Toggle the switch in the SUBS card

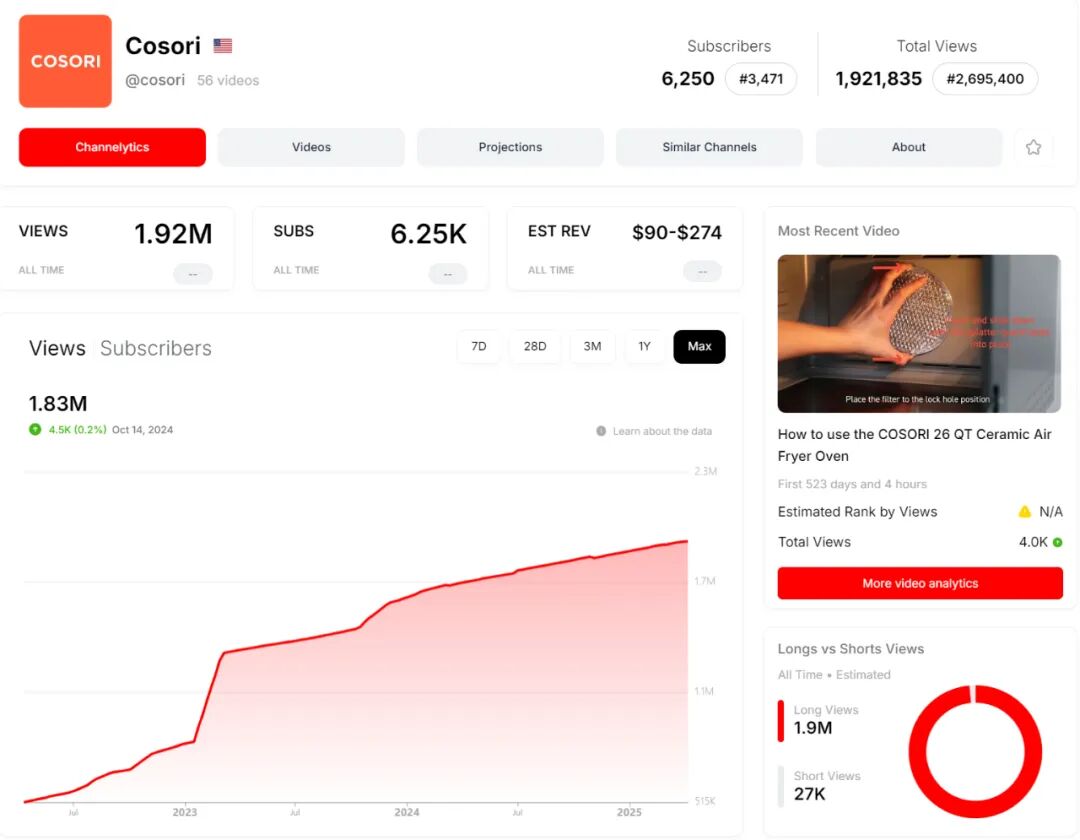tap(446, 271)
